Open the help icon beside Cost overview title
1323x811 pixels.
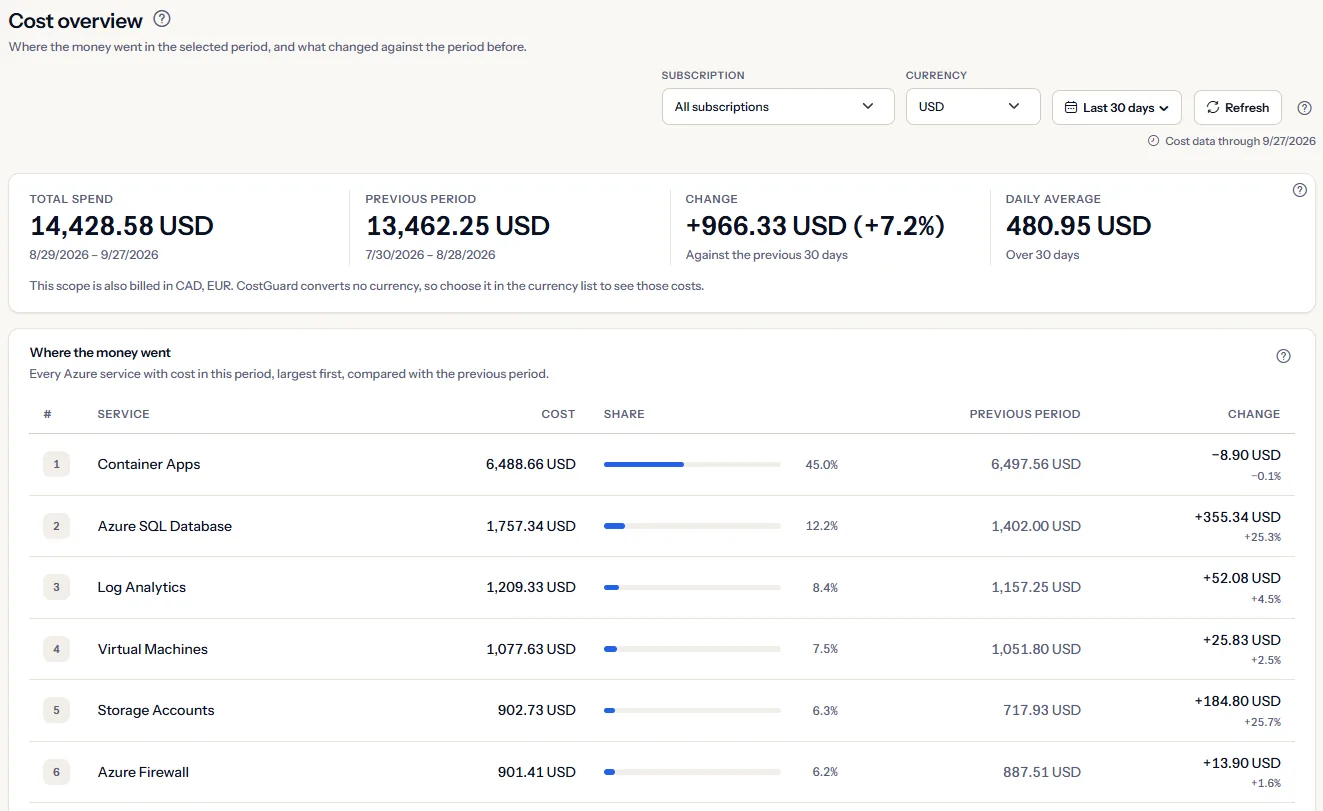[162, 19]
